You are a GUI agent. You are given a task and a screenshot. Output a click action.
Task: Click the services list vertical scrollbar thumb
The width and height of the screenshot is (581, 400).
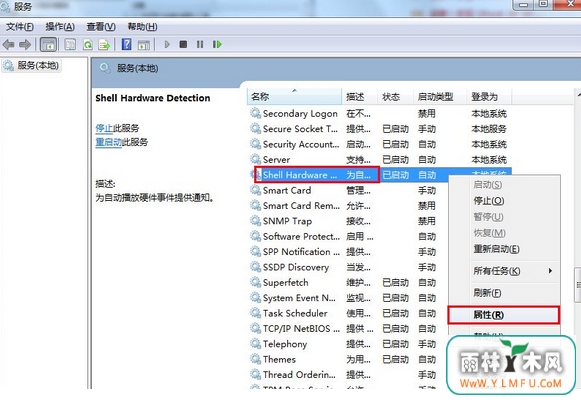click(x=578, y=284)
